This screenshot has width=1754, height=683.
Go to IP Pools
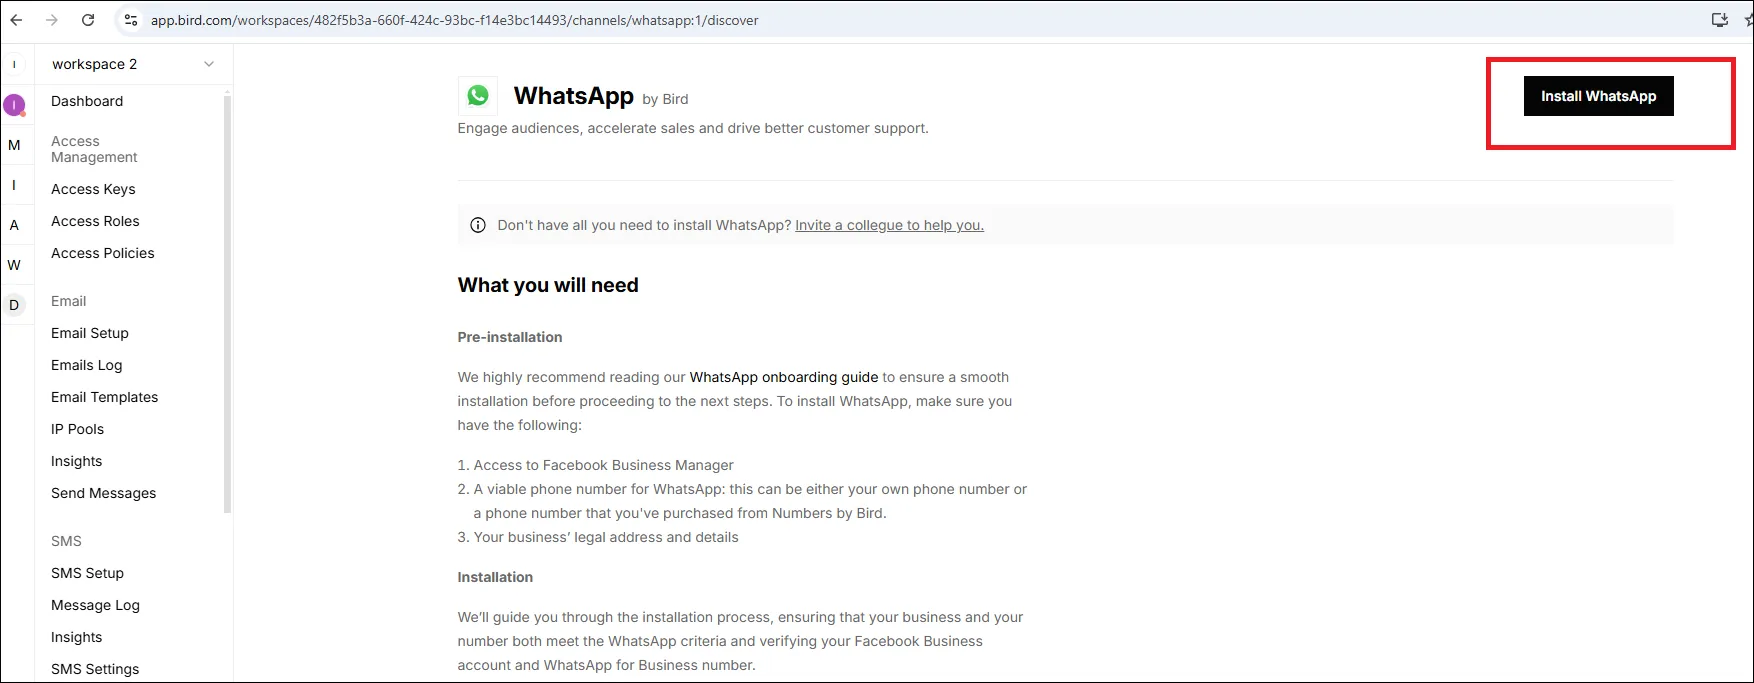point(78,429)
